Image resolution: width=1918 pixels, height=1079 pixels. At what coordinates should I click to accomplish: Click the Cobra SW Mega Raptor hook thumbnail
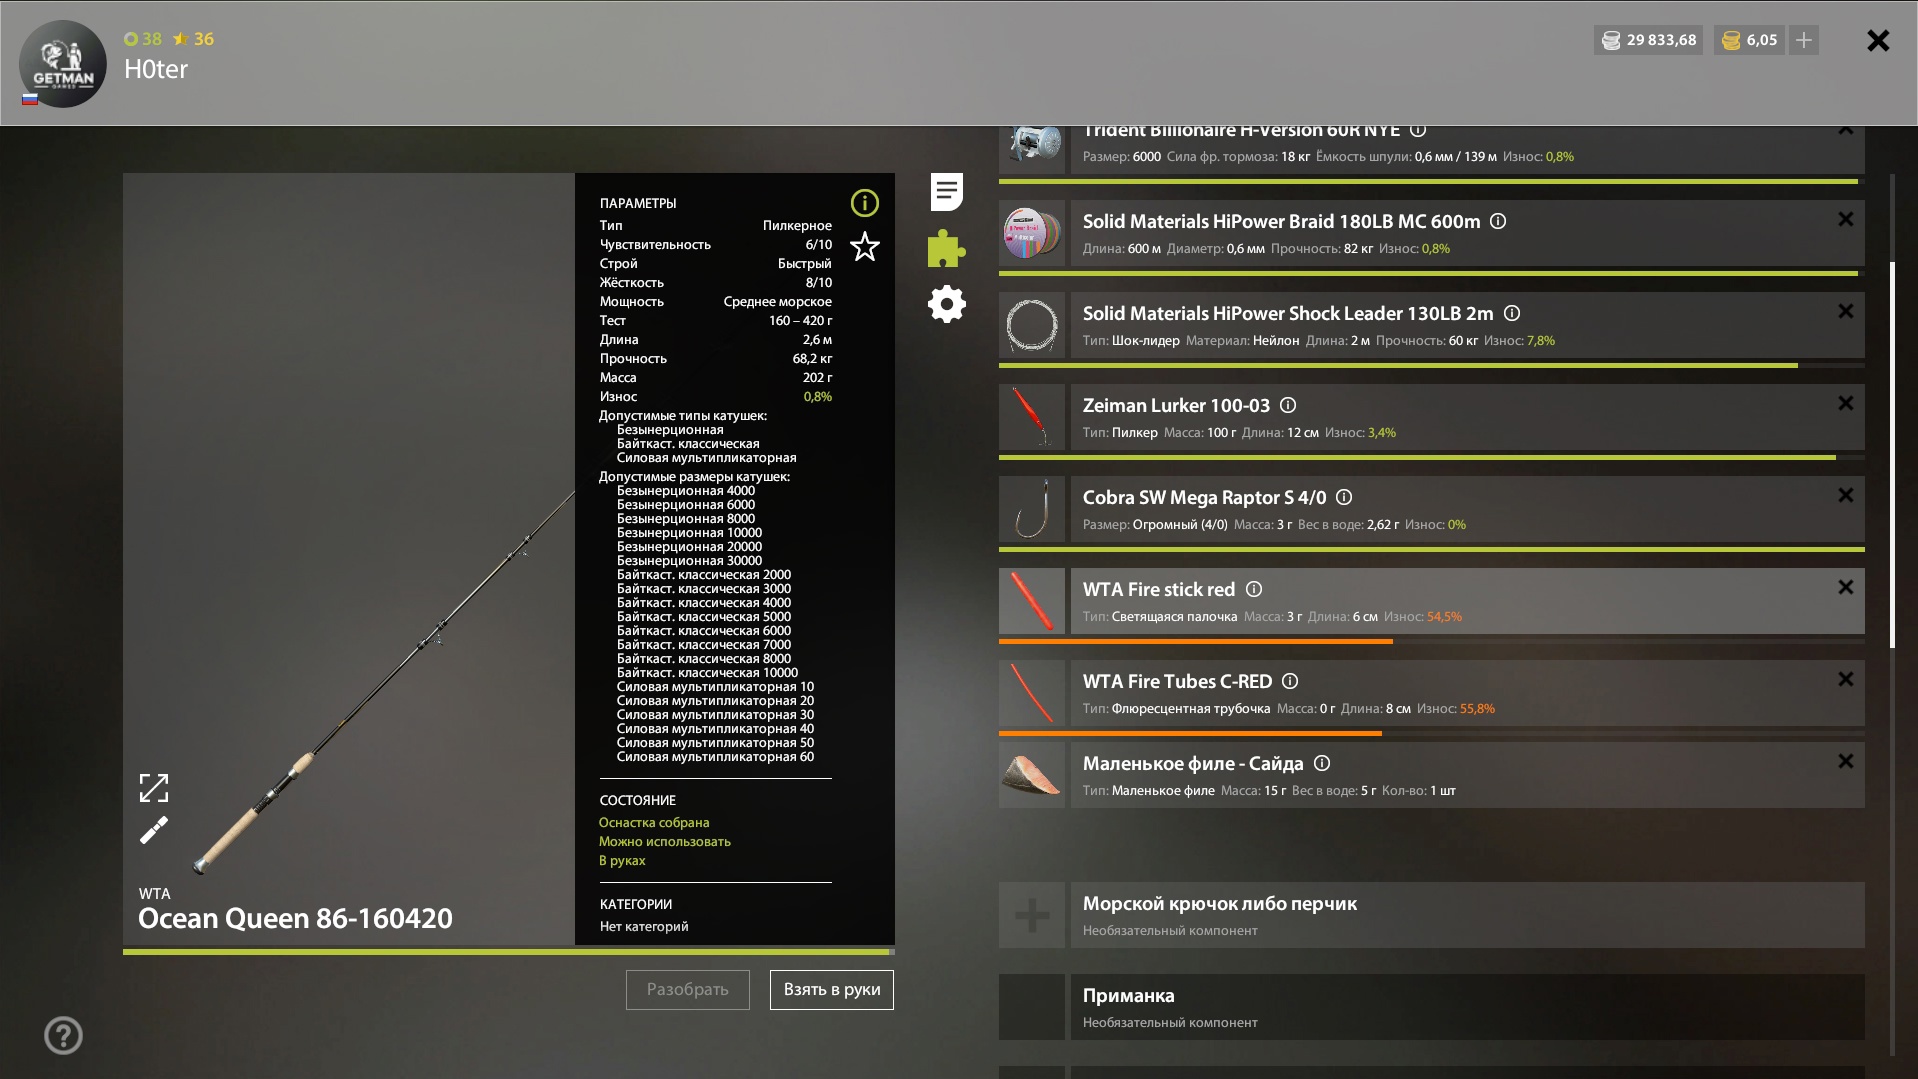pyautogui.click(x=1032, y=509)
